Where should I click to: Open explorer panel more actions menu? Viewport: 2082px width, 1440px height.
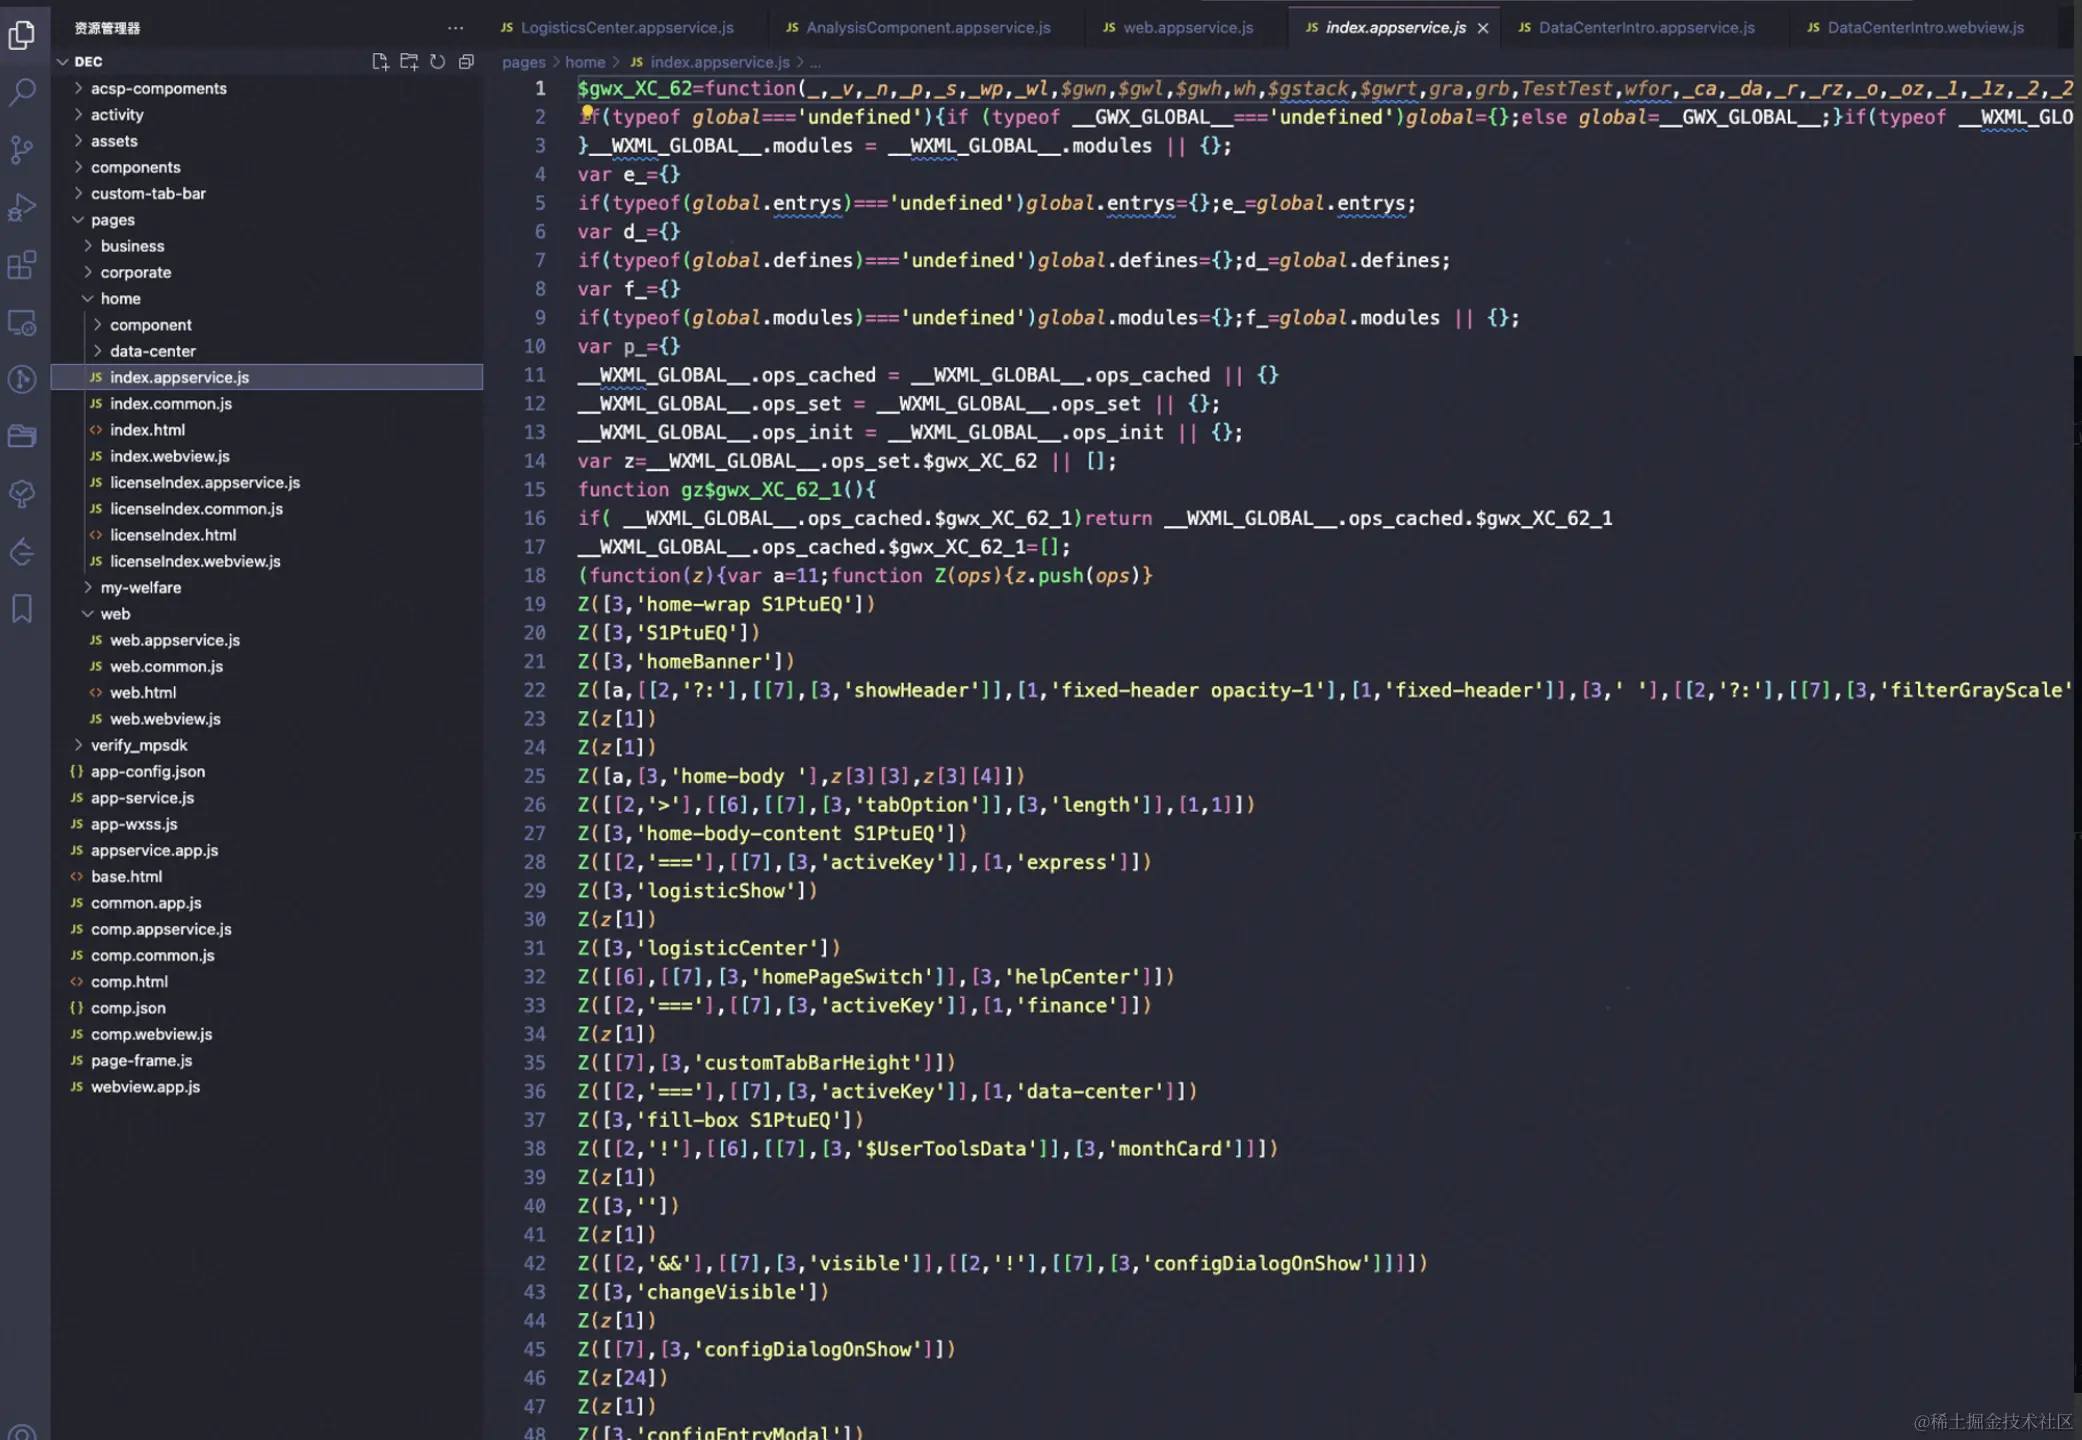coord(455,28)
